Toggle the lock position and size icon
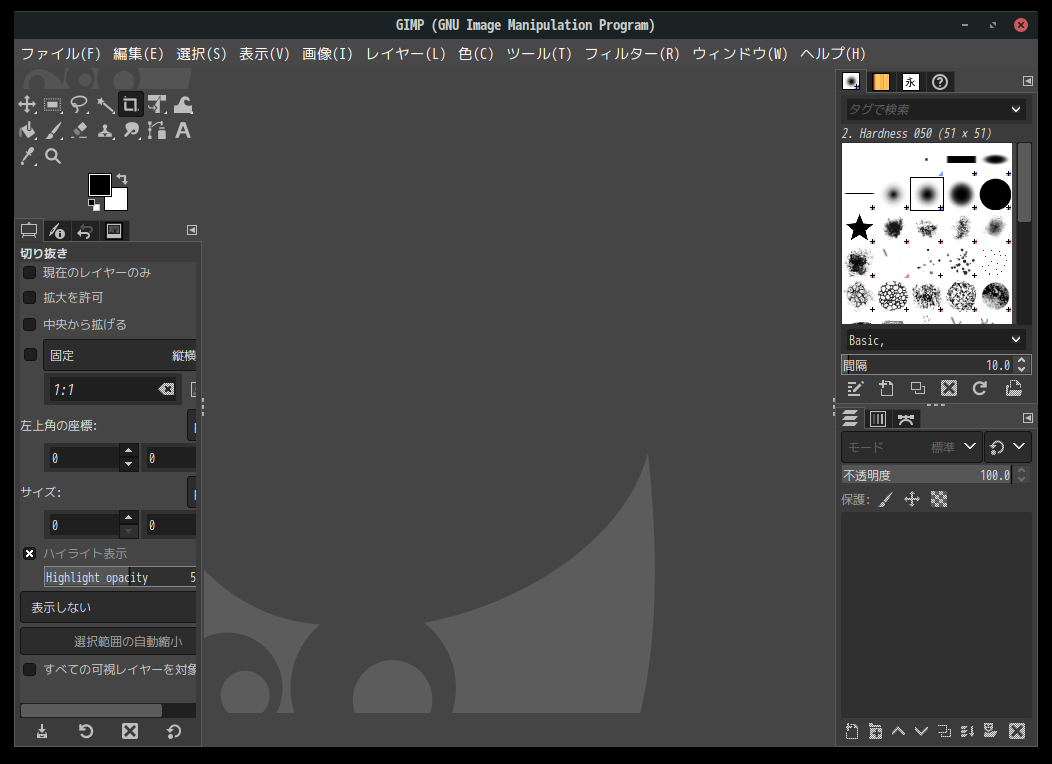Screen dimensions: 1052x764 pyautogui.click(x=912, y=499)
